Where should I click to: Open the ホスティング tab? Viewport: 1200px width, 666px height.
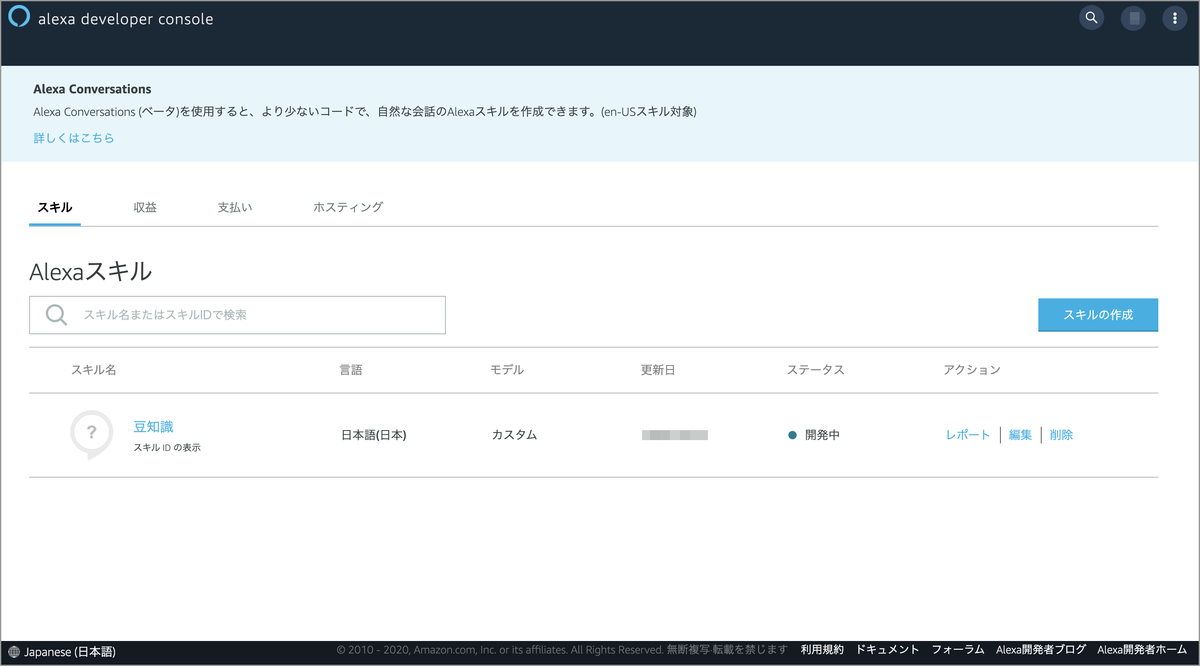[x=348, y=207]
